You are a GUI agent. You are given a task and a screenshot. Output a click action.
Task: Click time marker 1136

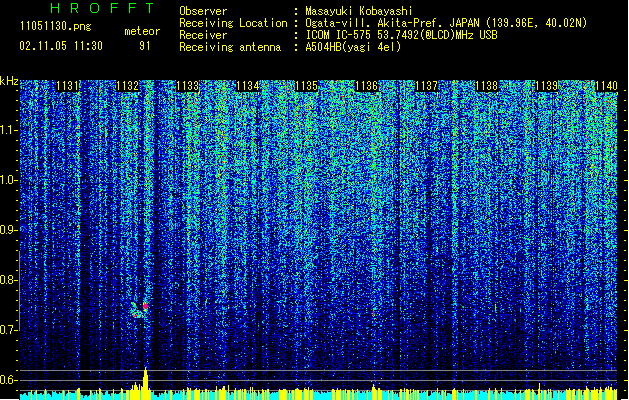click(367, 86)
